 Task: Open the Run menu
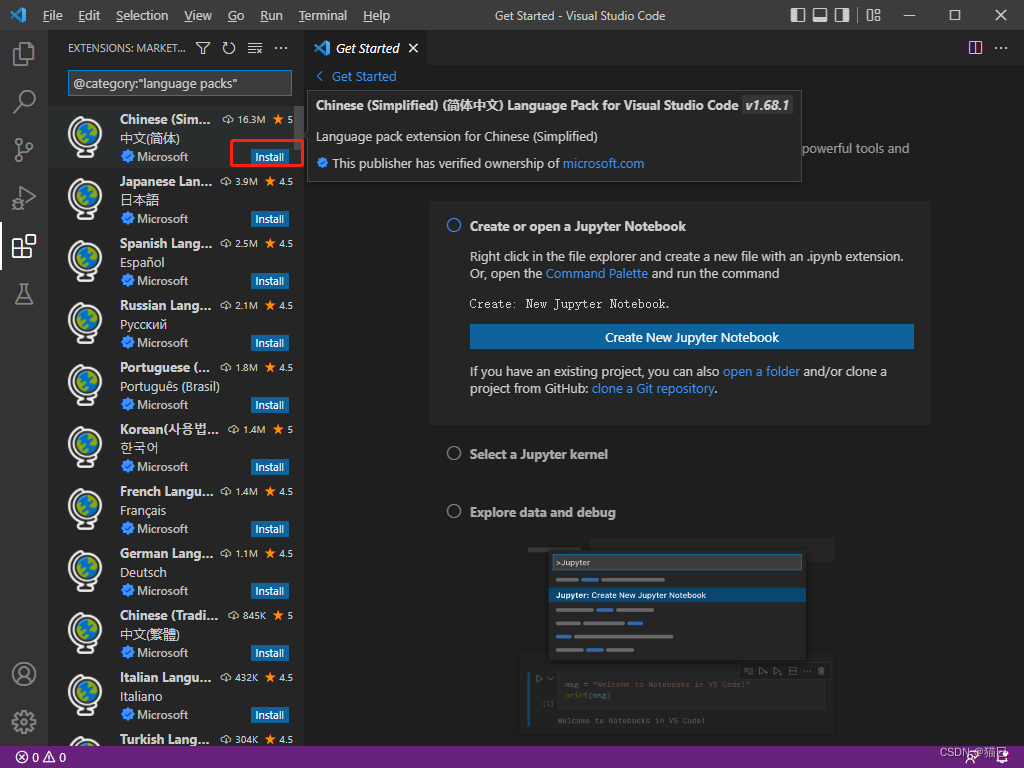click(x=271, y=15)
